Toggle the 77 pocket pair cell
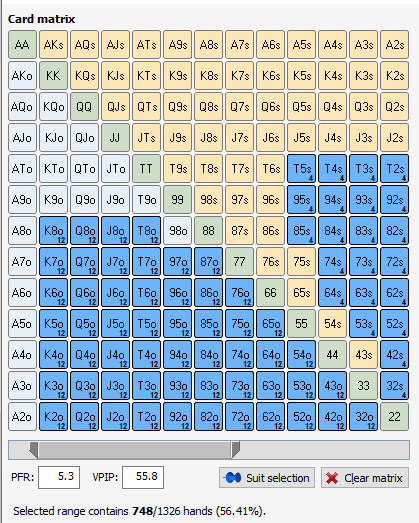The image size is (419, 523). click(x=240, y=262)
